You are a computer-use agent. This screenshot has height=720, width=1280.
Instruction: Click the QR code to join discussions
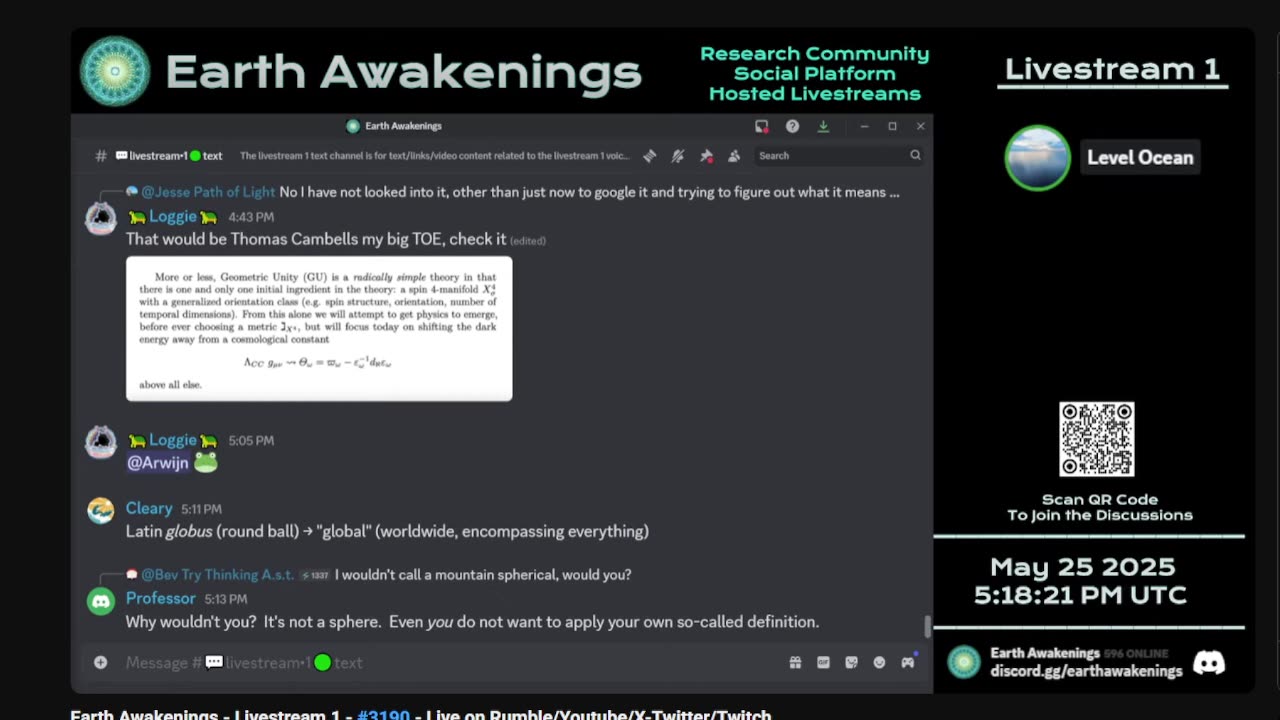tap(1097, 439)
